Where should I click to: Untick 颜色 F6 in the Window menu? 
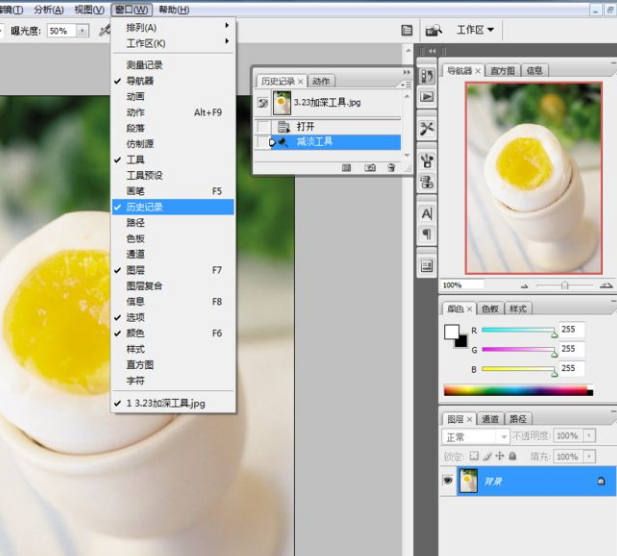(x=173, y=333)
